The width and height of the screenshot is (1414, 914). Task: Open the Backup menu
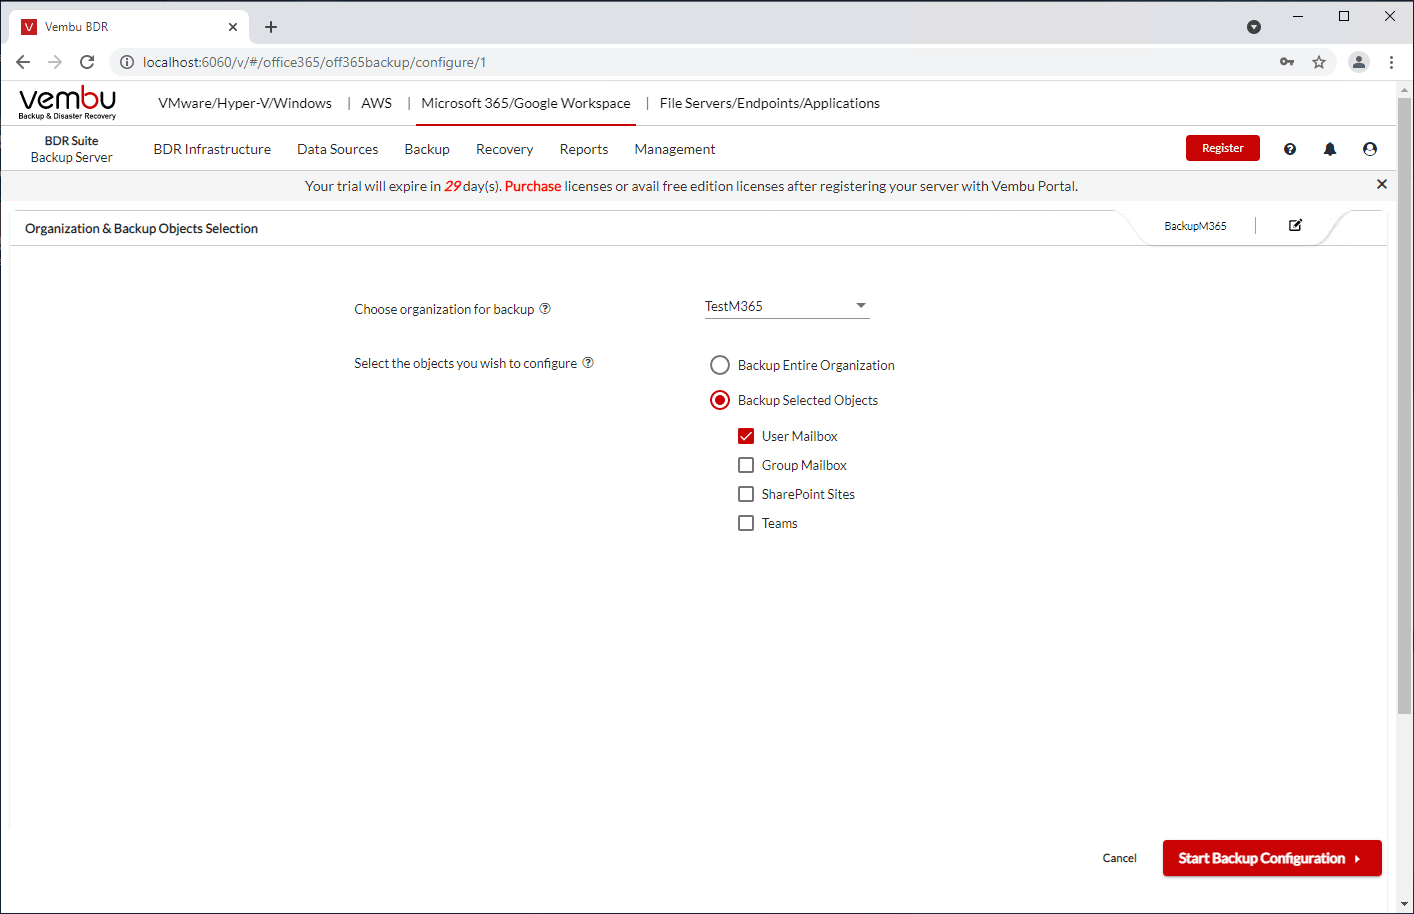click(427, 149)
